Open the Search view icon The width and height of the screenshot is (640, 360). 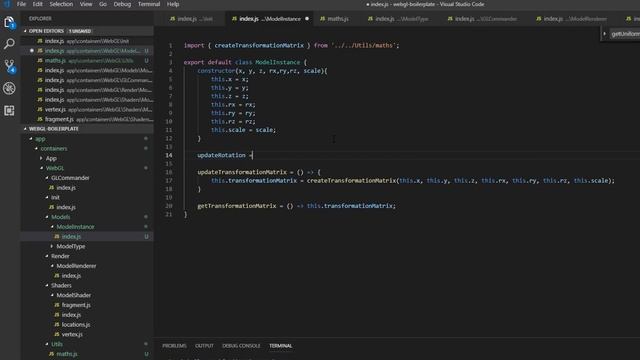tap(9, 44)
